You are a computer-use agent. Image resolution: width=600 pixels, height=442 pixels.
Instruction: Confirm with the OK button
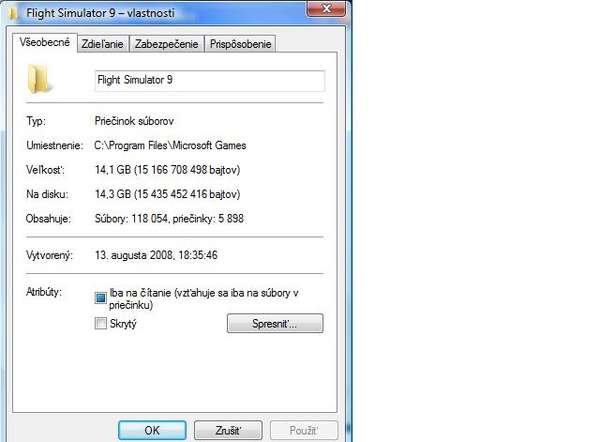(152, 430)
